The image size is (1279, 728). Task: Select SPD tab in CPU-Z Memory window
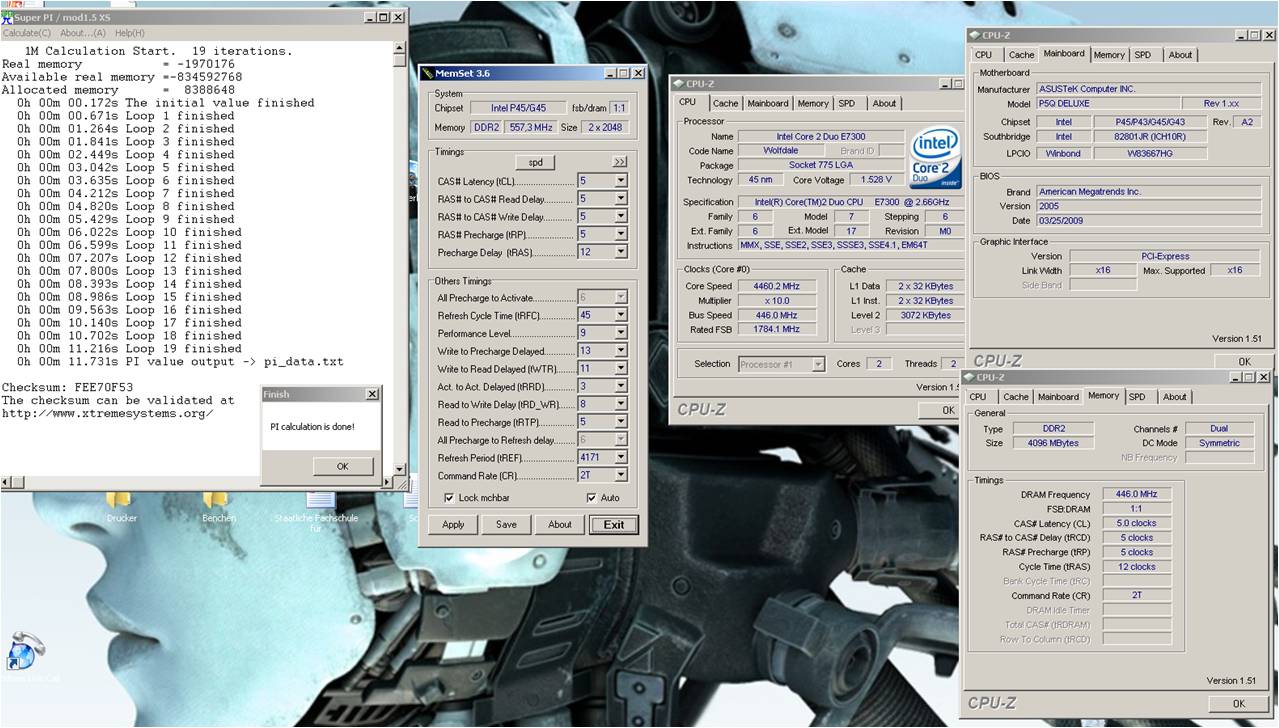[x=1138, y=397]
